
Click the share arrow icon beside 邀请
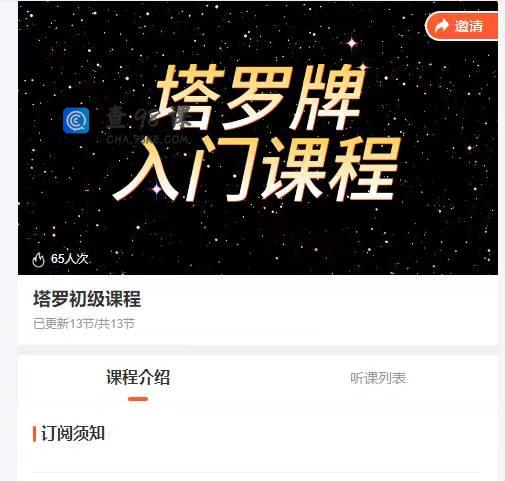pos(442,26)
